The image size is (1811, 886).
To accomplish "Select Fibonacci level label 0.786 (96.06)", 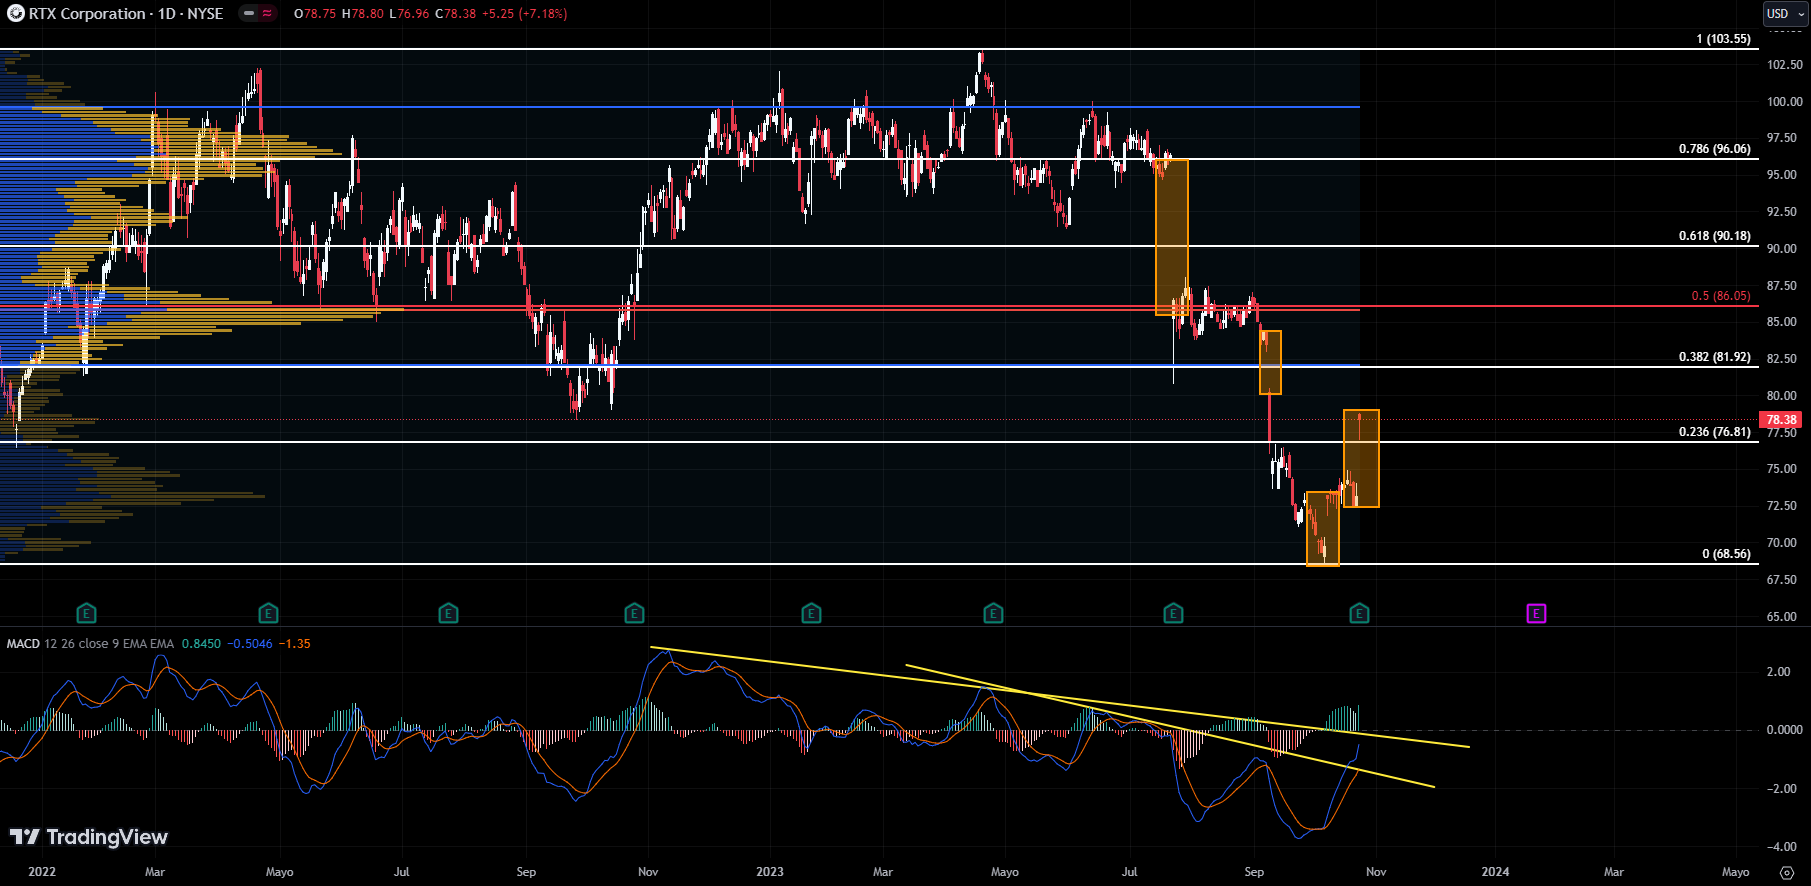I will tap(1715, 149).
